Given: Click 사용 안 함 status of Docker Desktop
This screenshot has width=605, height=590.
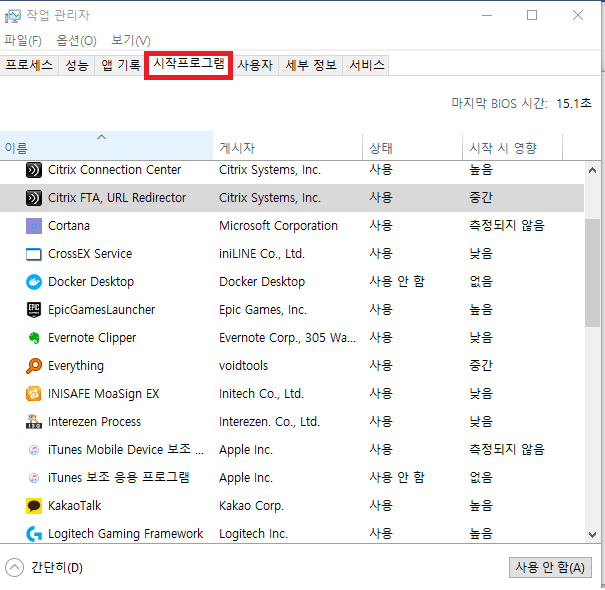Looking at the screenshot, I should click(x=397, y=282).
